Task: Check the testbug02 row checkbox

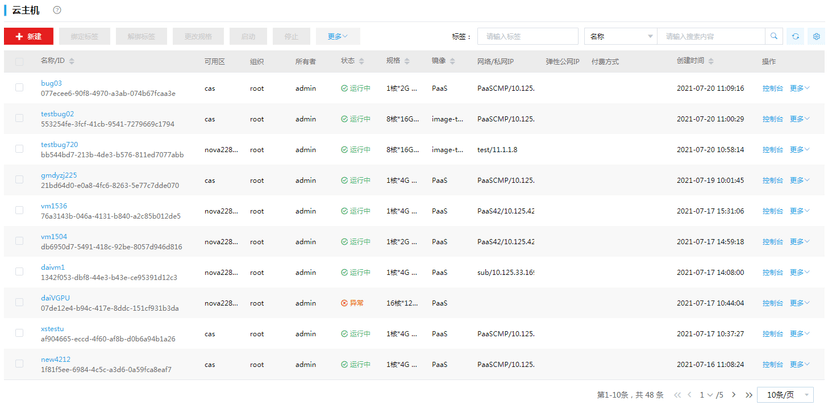Action: (20, 118)
